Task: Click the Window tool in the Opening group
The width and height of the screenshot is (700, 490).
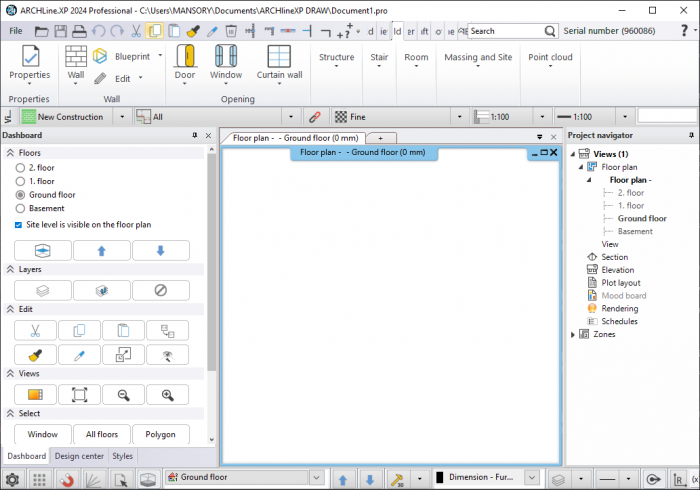Action: [x=226, y=62]
